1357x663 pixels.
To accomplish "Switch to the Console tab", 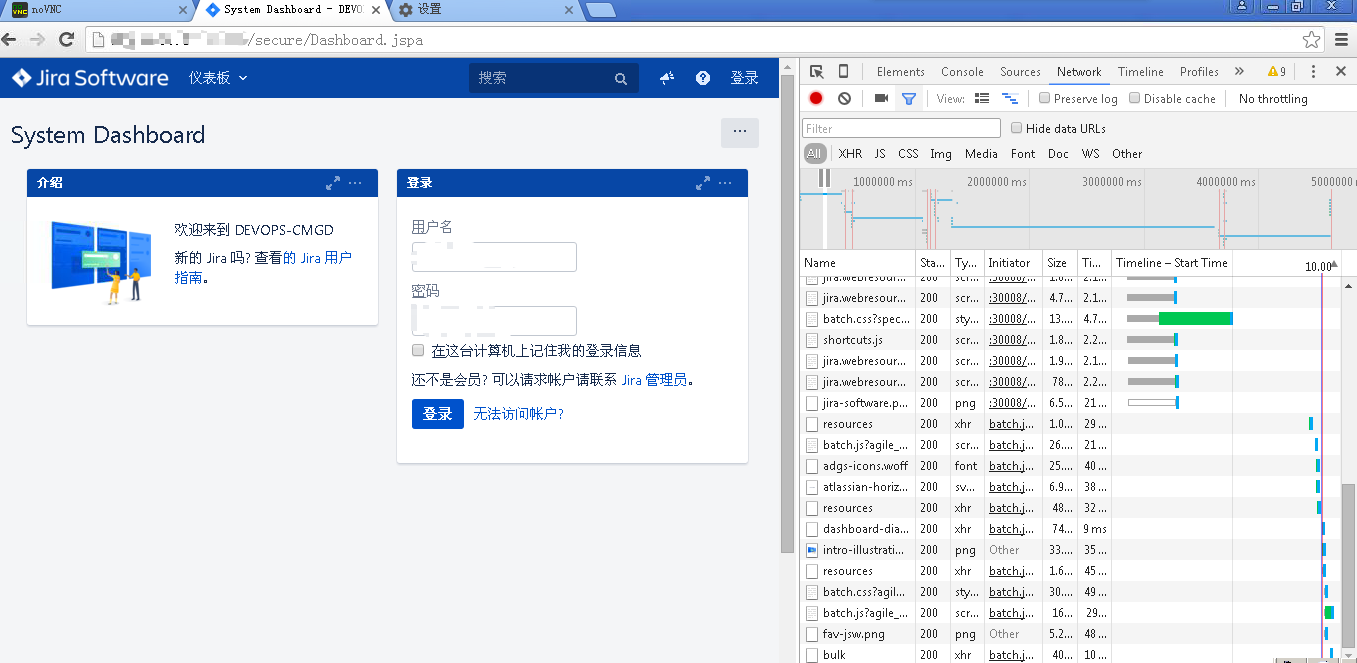I will click(962, 72).
